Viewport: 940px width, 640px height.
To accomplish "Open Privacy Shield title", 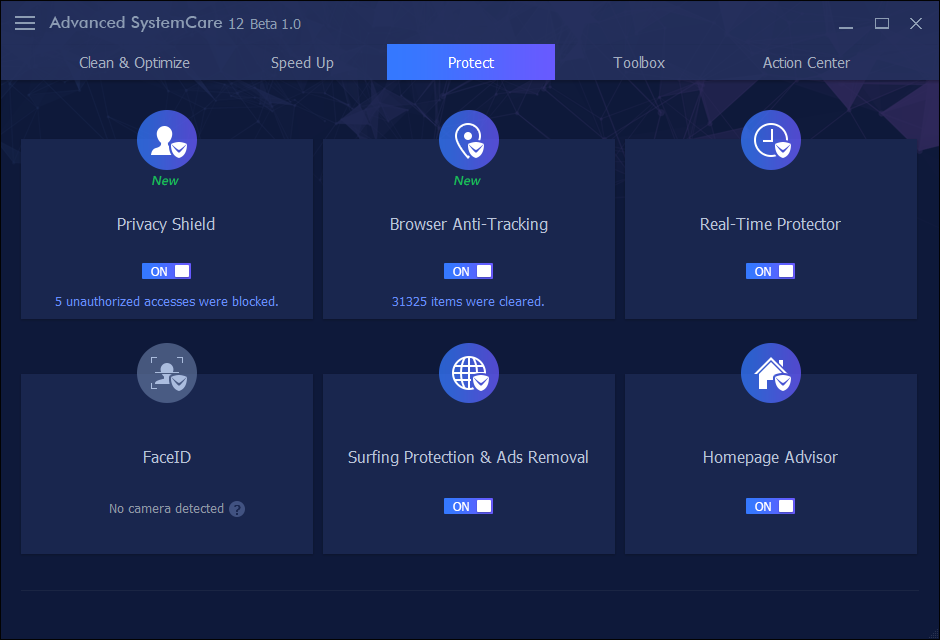I will click(166, 225).
